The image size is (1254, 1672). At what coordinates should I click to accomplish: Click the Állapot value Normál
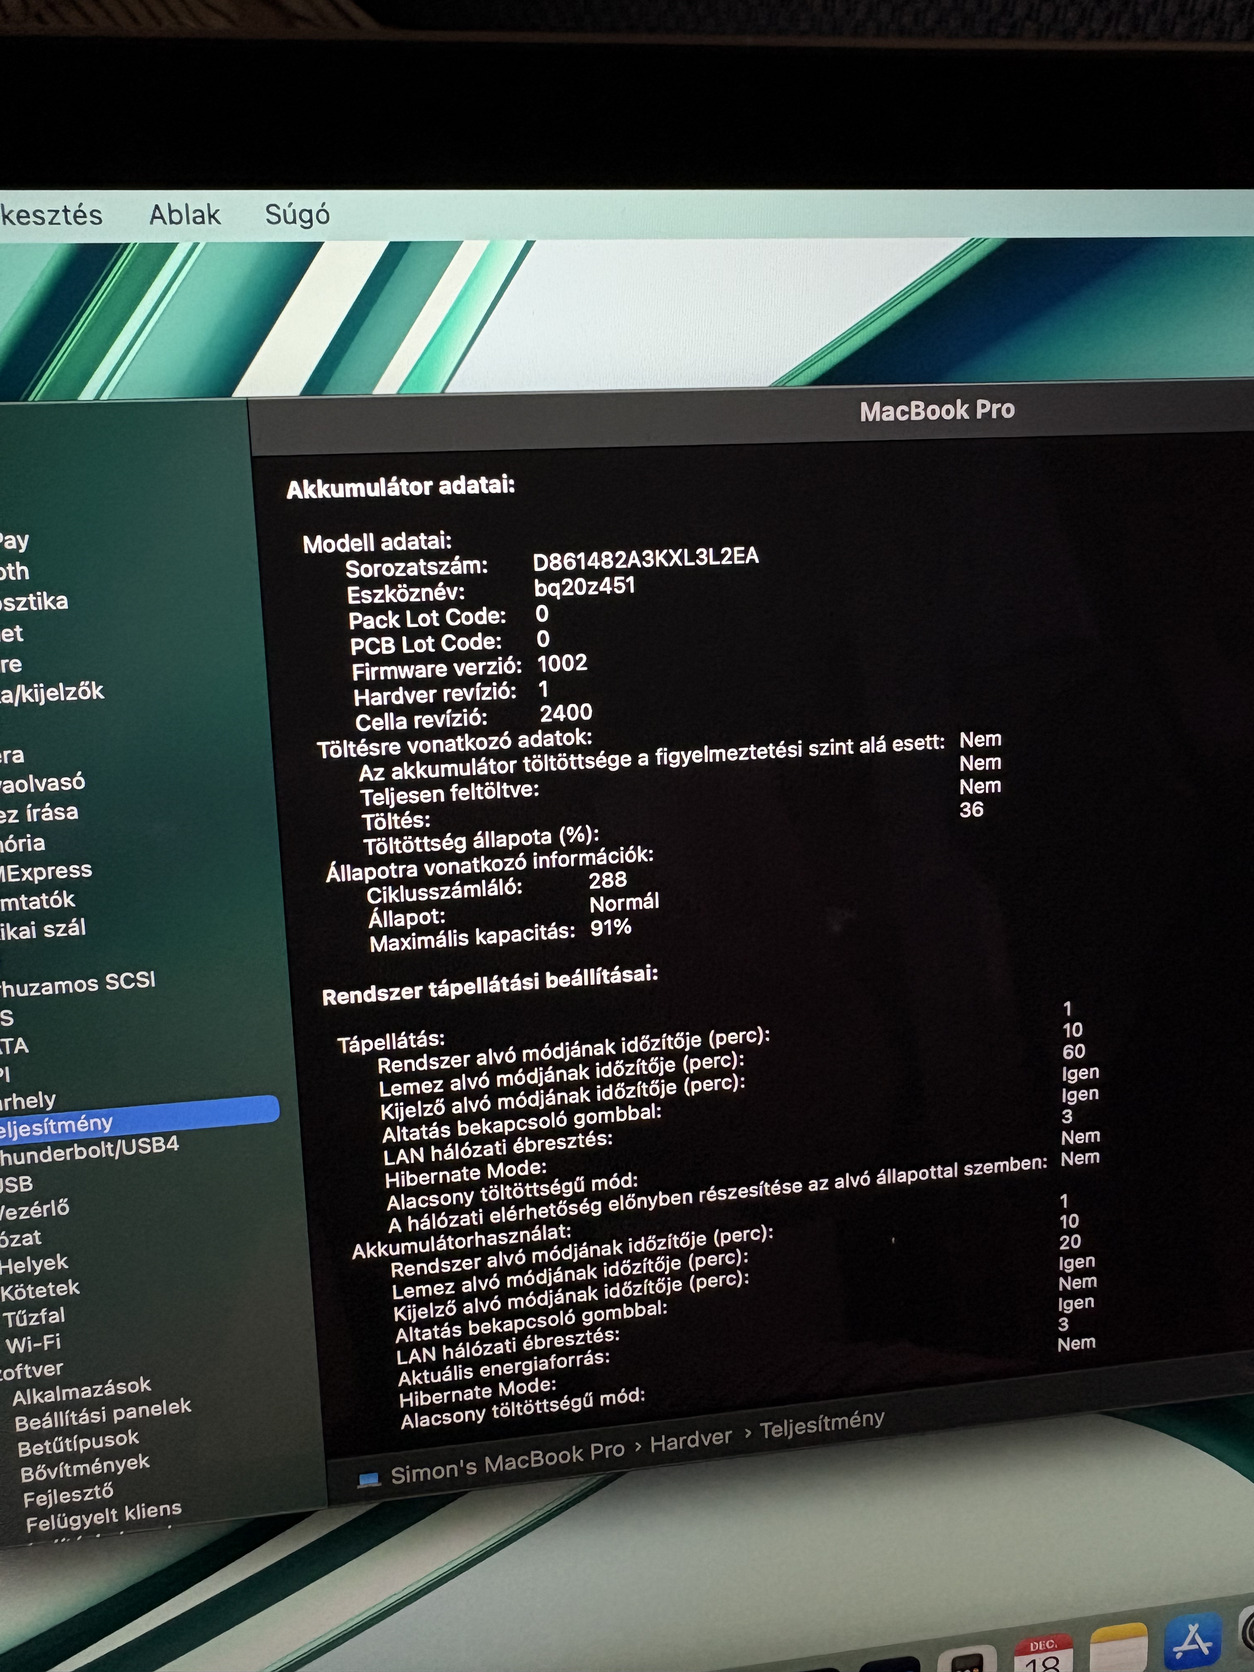coord(624,903)
